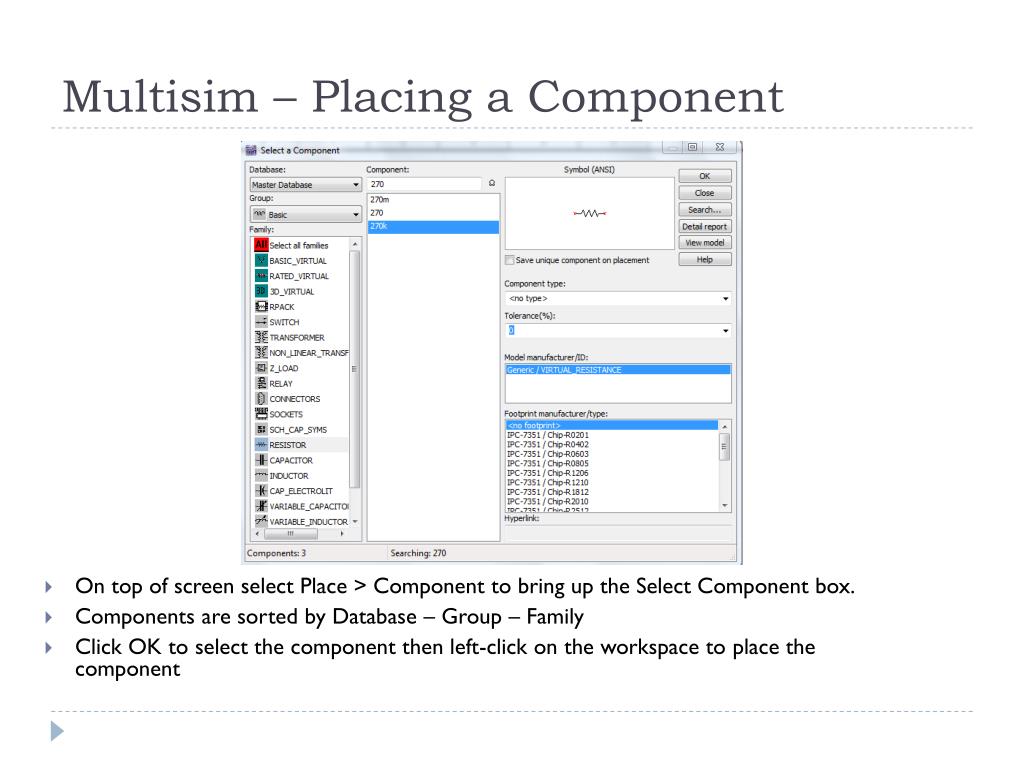The image size is (1024, 768).
Task: Select footprint IPC-7351 / Chip-R2010
Action: click(x=612, y=502)
